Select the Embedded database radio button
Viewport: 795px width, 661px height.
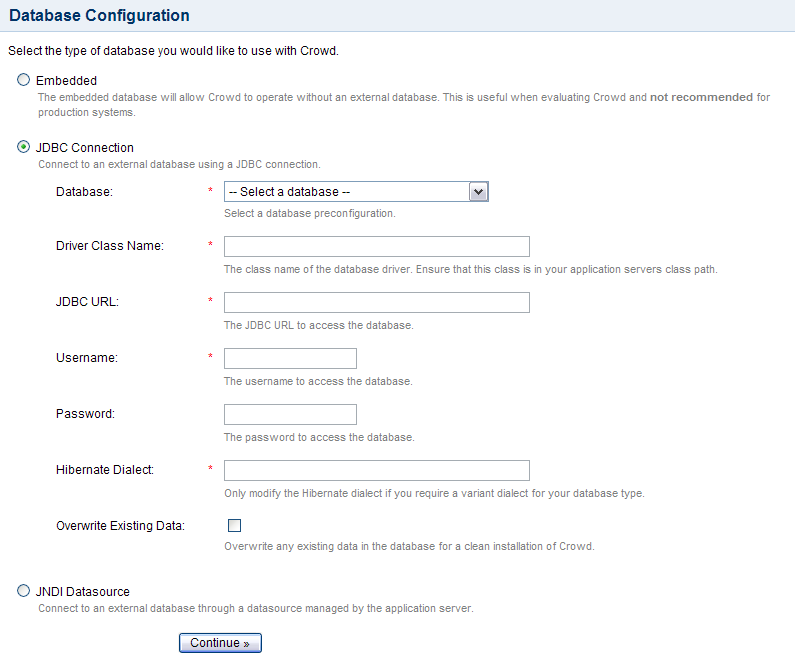tap(23, 80)
